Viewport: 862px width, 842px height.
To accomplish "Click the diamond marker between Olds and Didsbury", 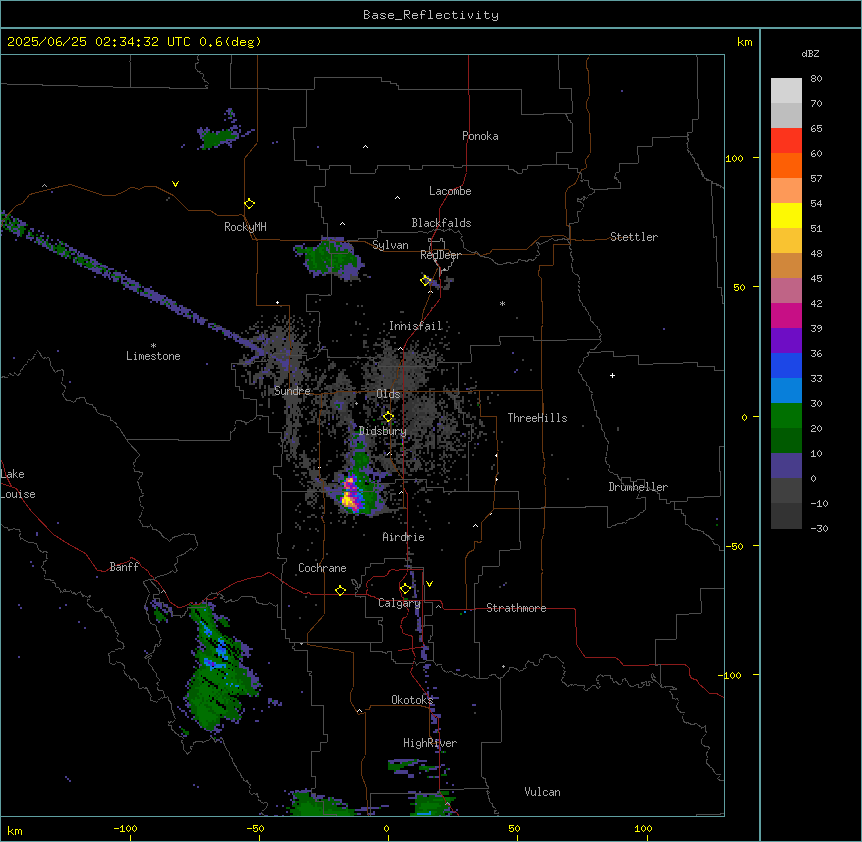I will tap(388, 417).
